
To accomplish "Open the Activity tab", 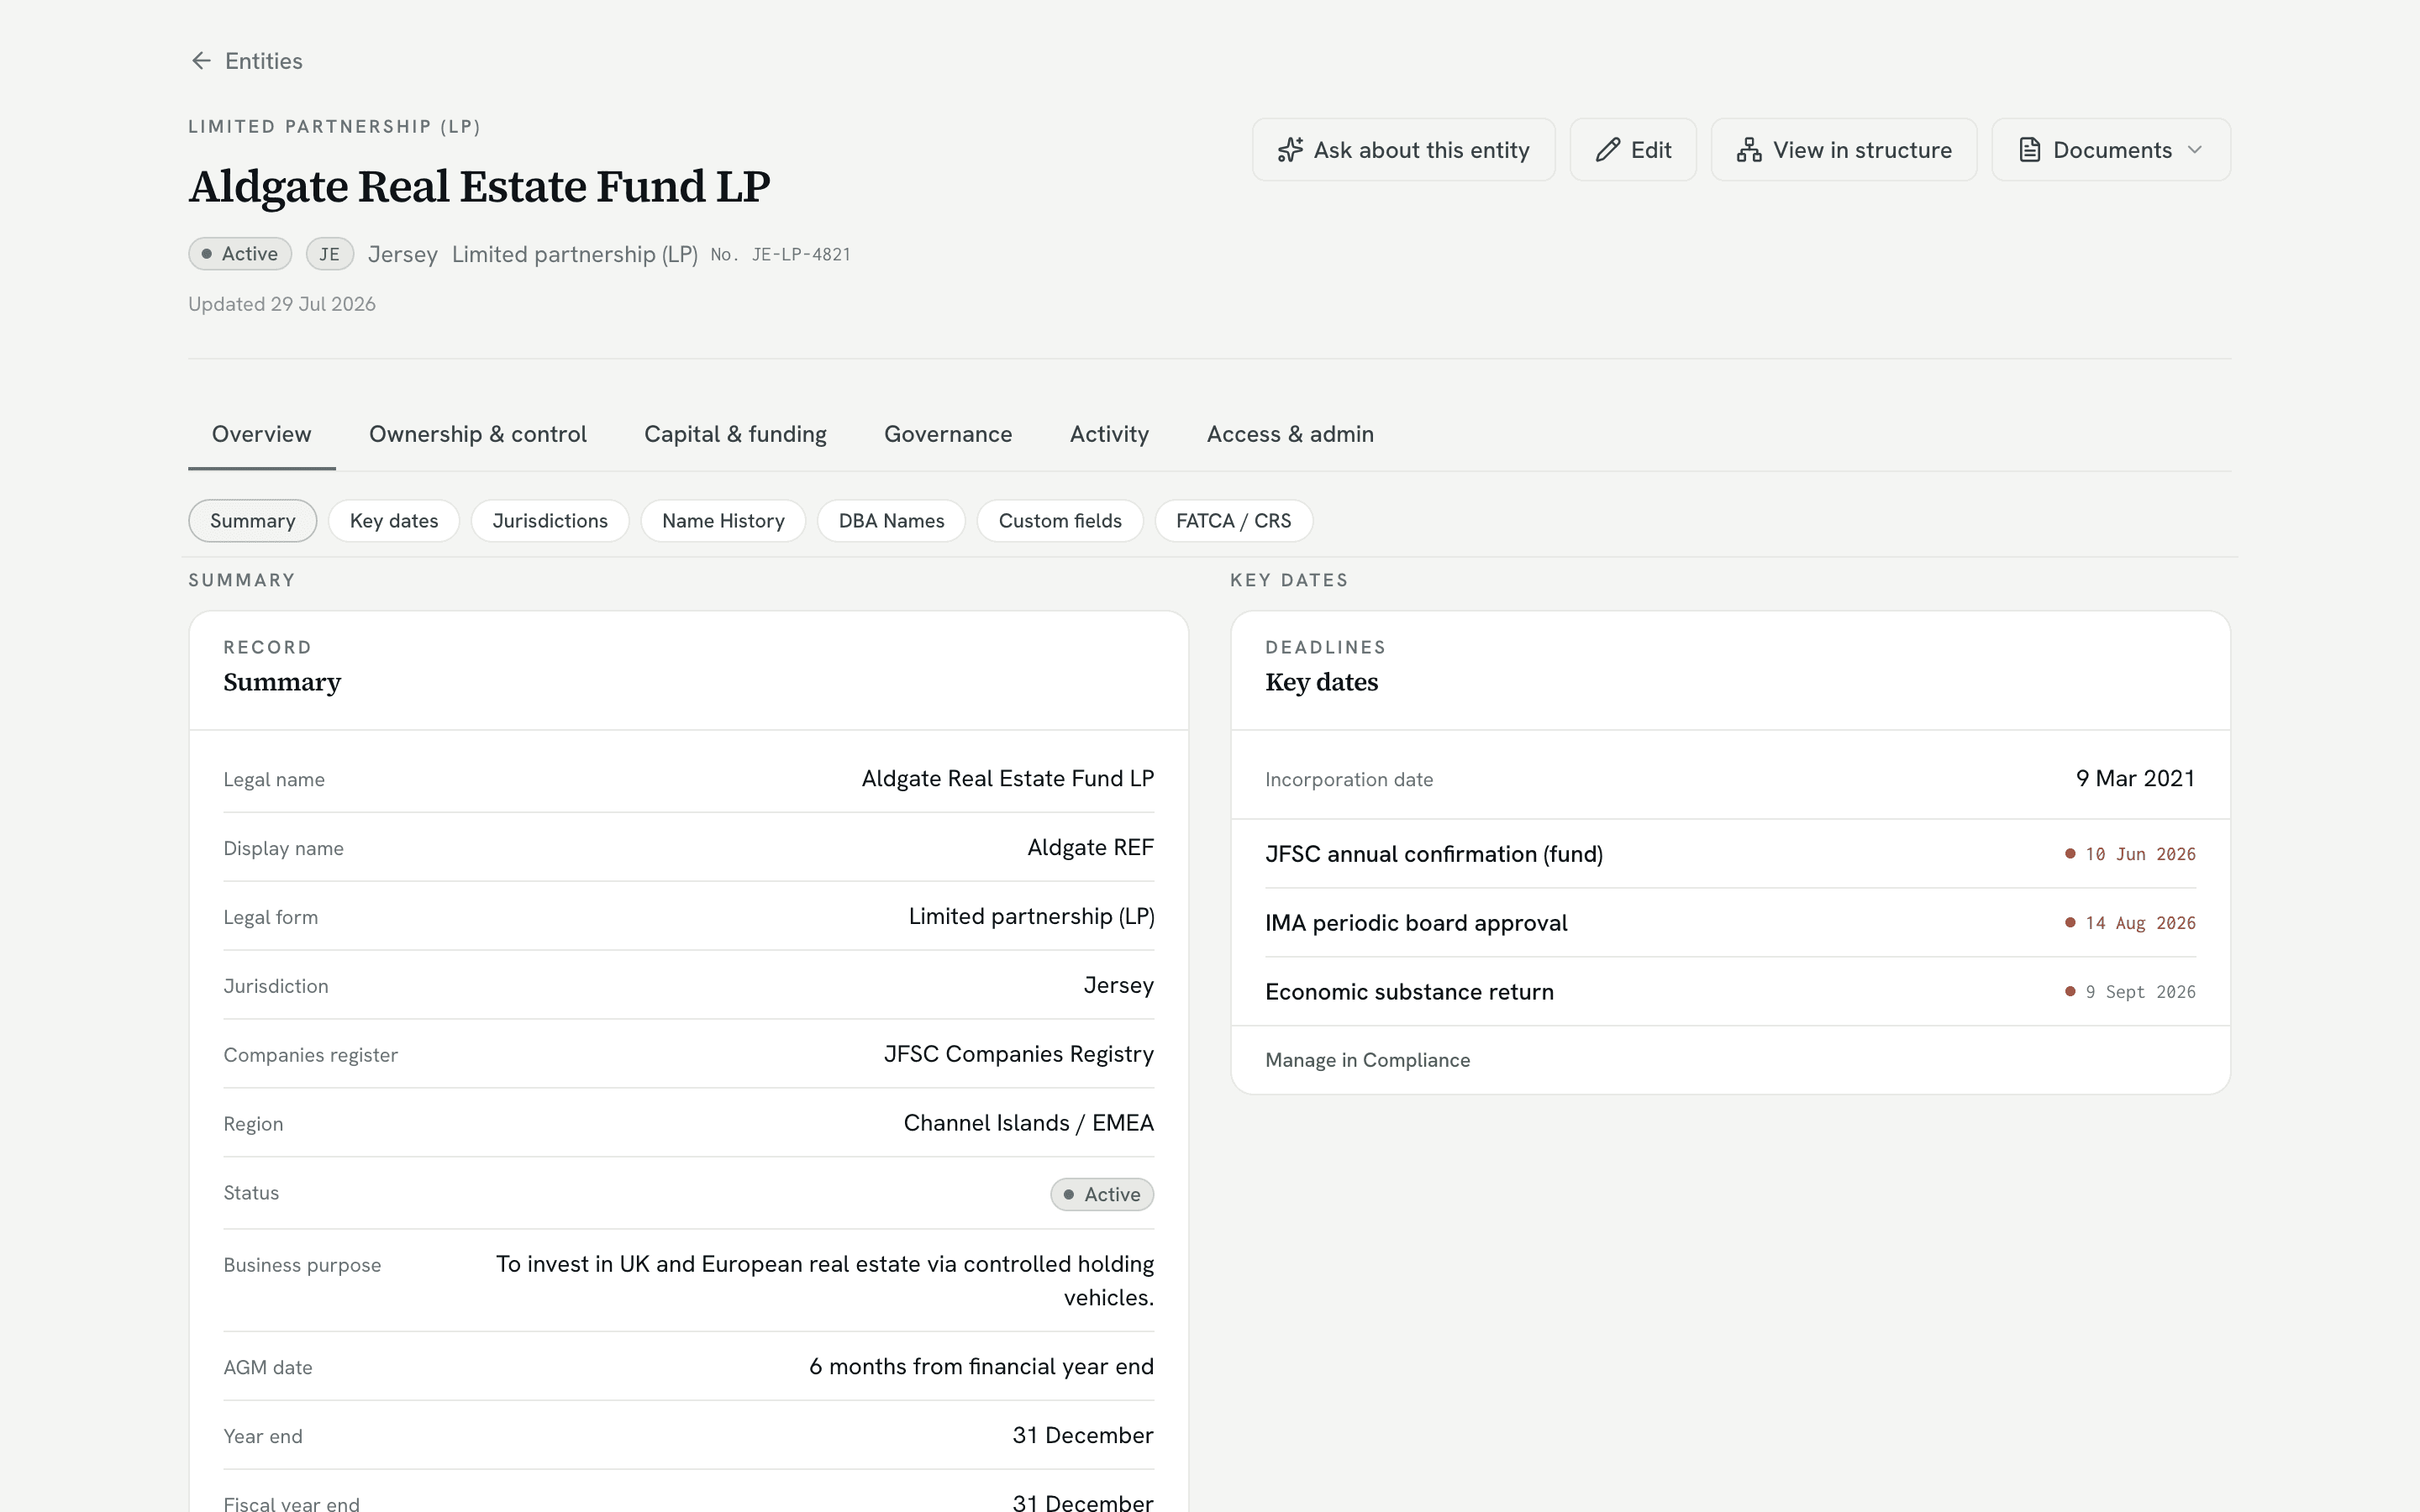I will [1109, 434].
